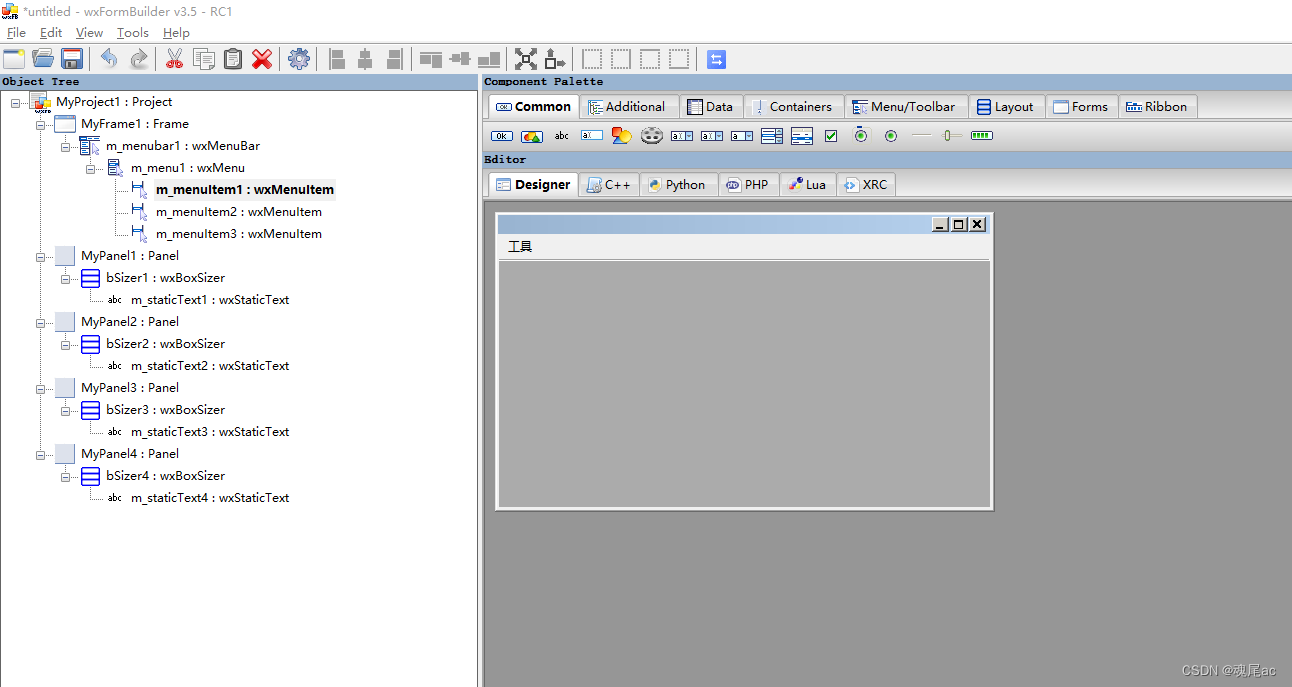
Task: Insert a wxTextCtrl from the Common palette
Action: pos(591,135)
